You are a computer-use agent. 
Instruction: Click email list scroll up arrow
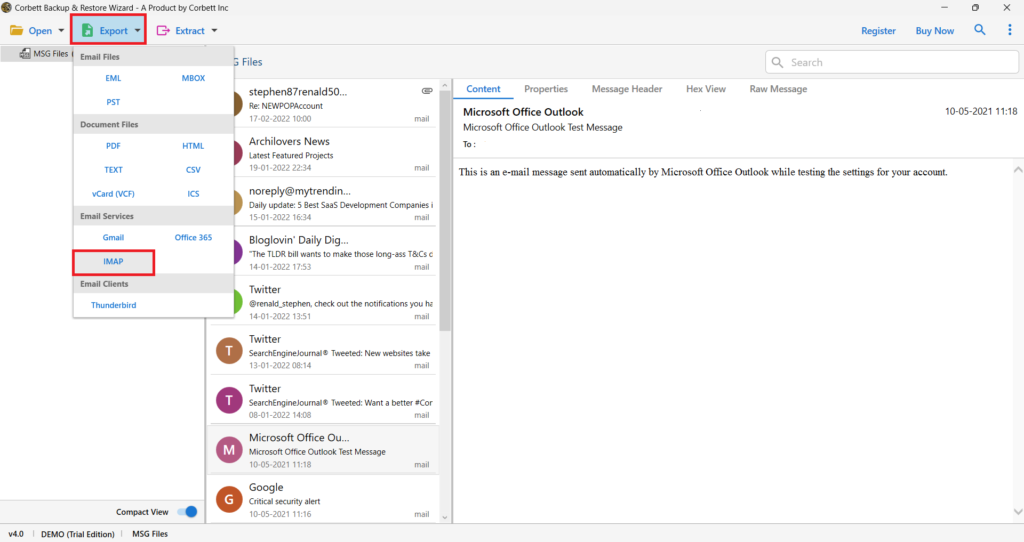click(x=445, y=86)
